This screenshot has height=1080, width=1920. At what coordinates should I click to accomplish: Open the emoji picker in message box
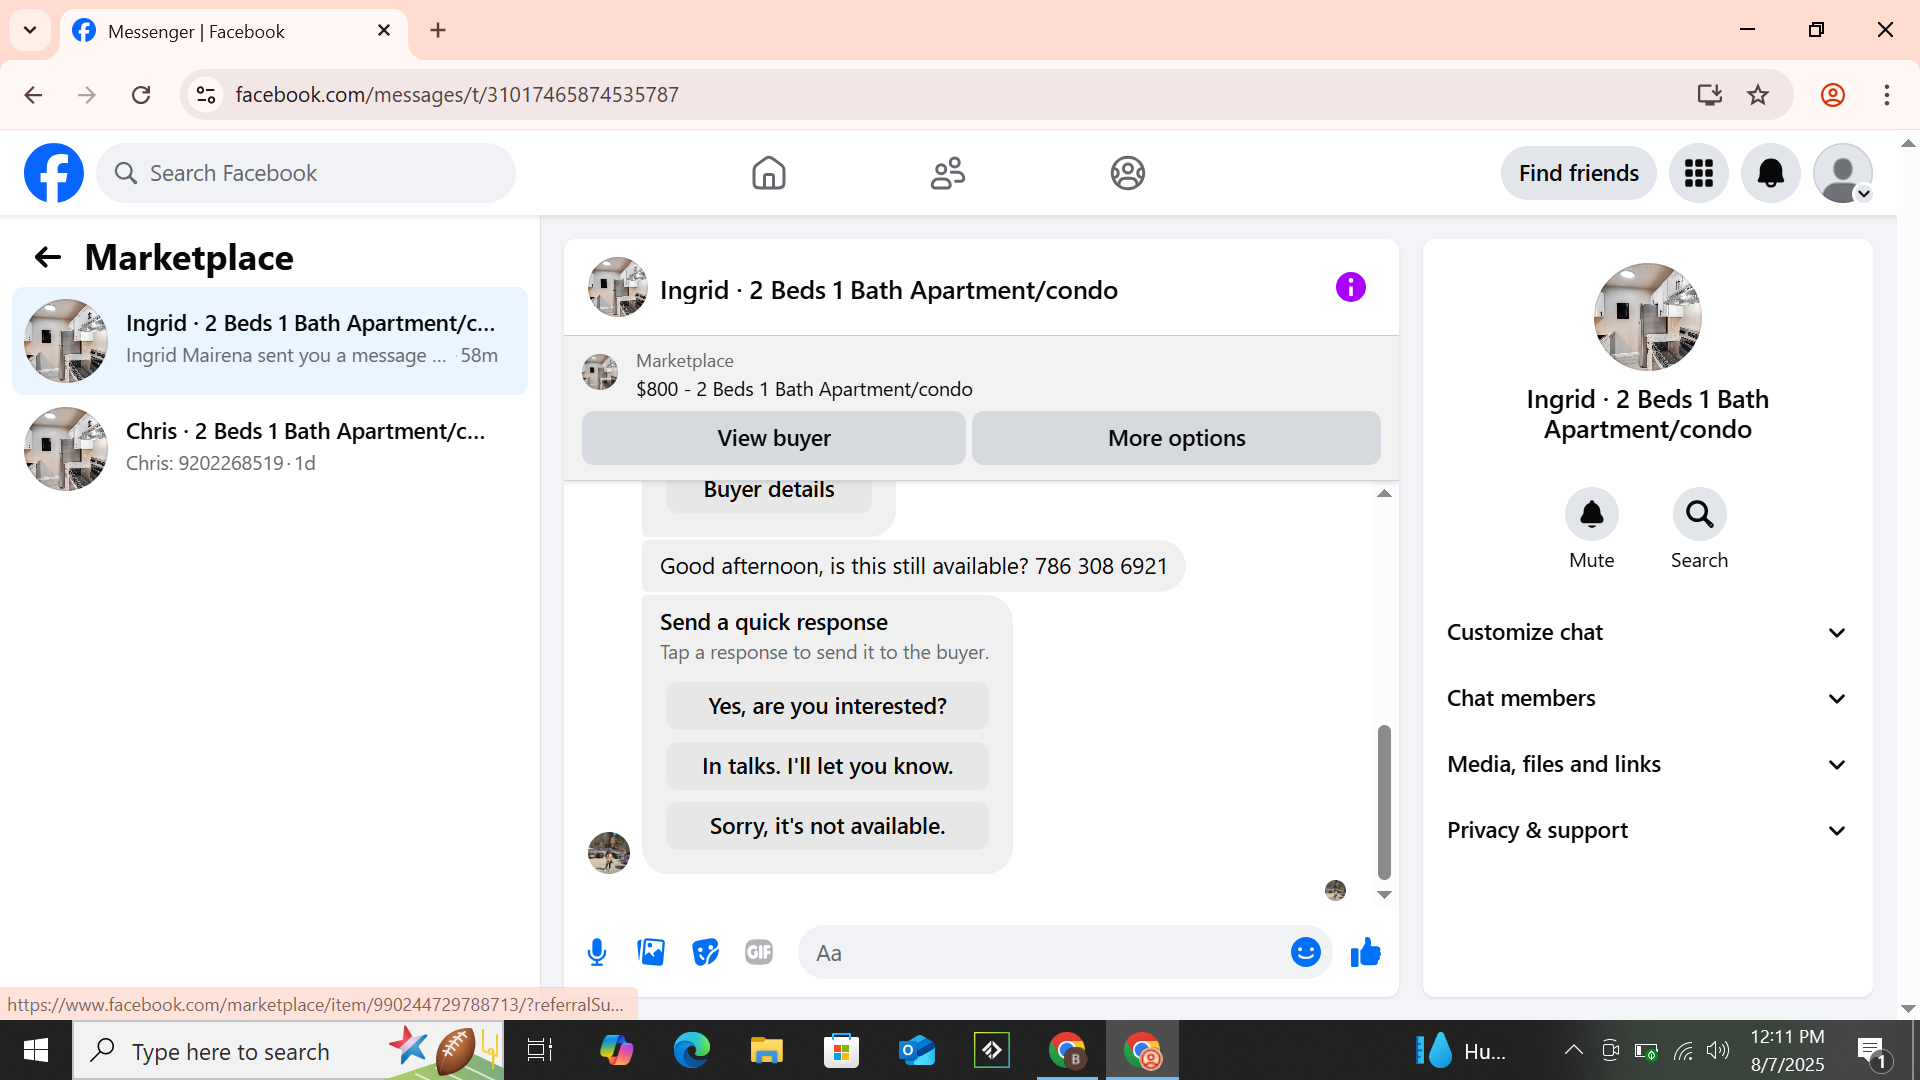[1305, 952]
